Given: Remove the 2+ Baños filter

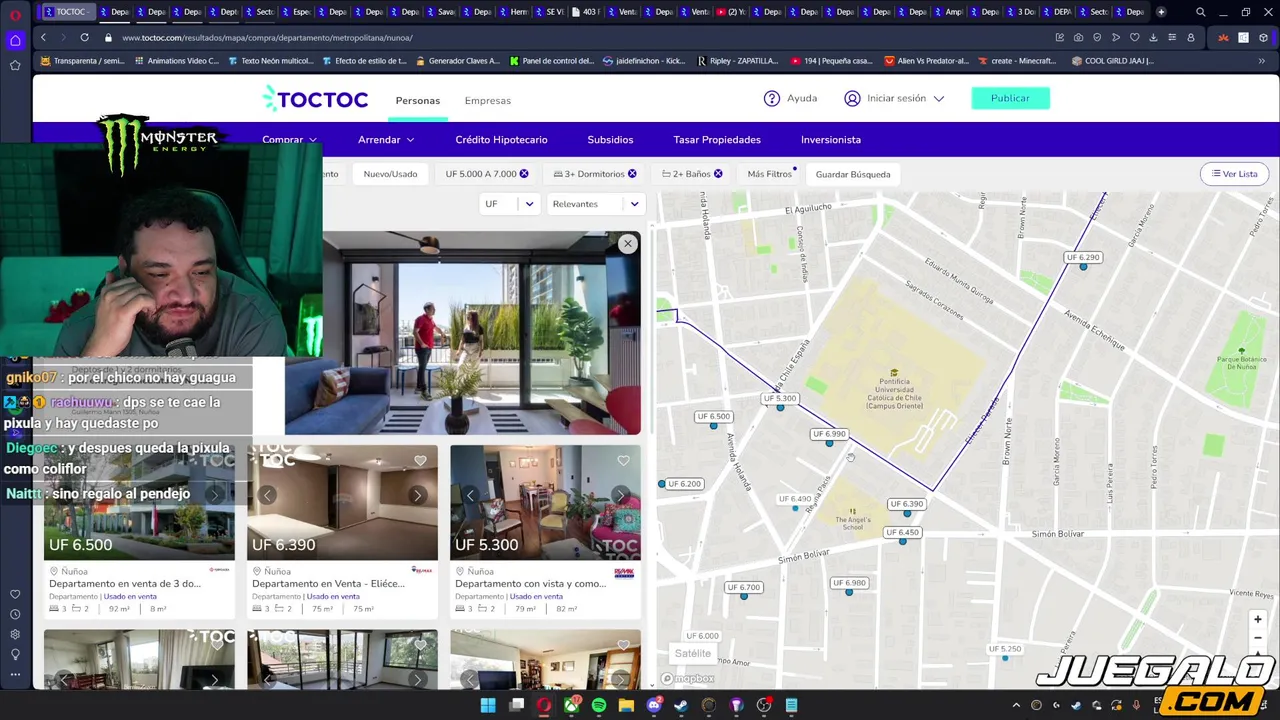Looking at the screenshot, I should pos(718,174).
